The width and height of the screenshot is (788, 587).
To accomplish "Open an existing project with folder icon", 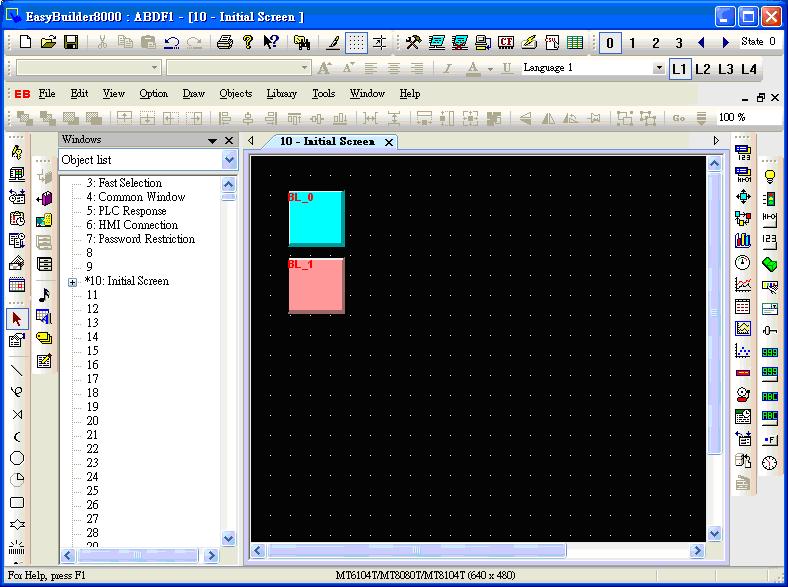I will coord(48,42).
